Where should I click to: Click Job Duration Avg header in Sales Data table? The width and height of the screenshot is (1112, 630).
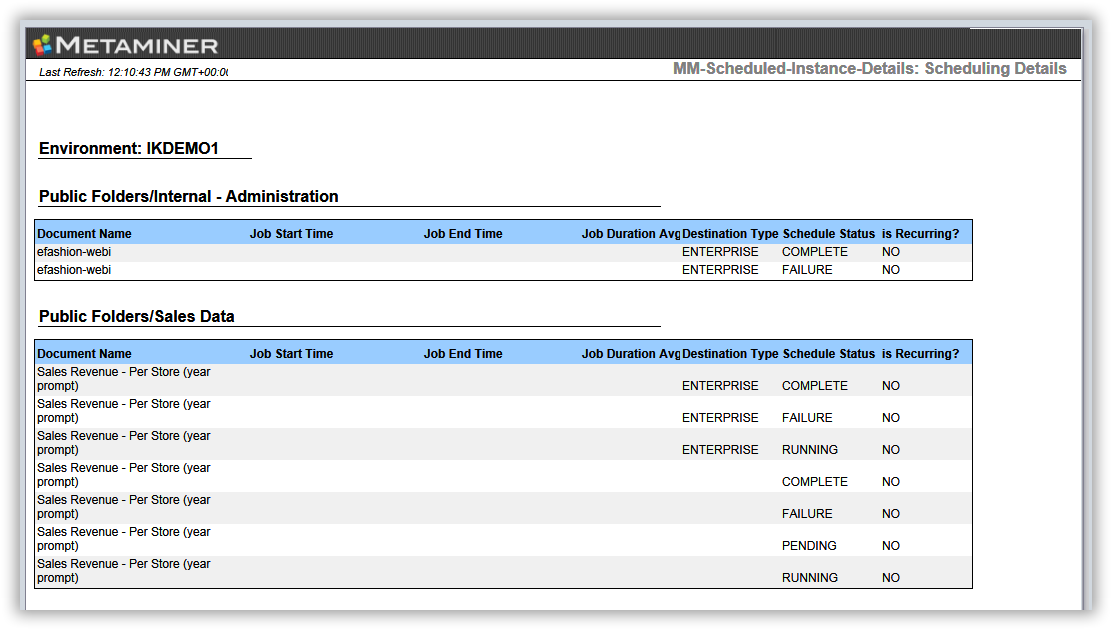tap(630, 353)
